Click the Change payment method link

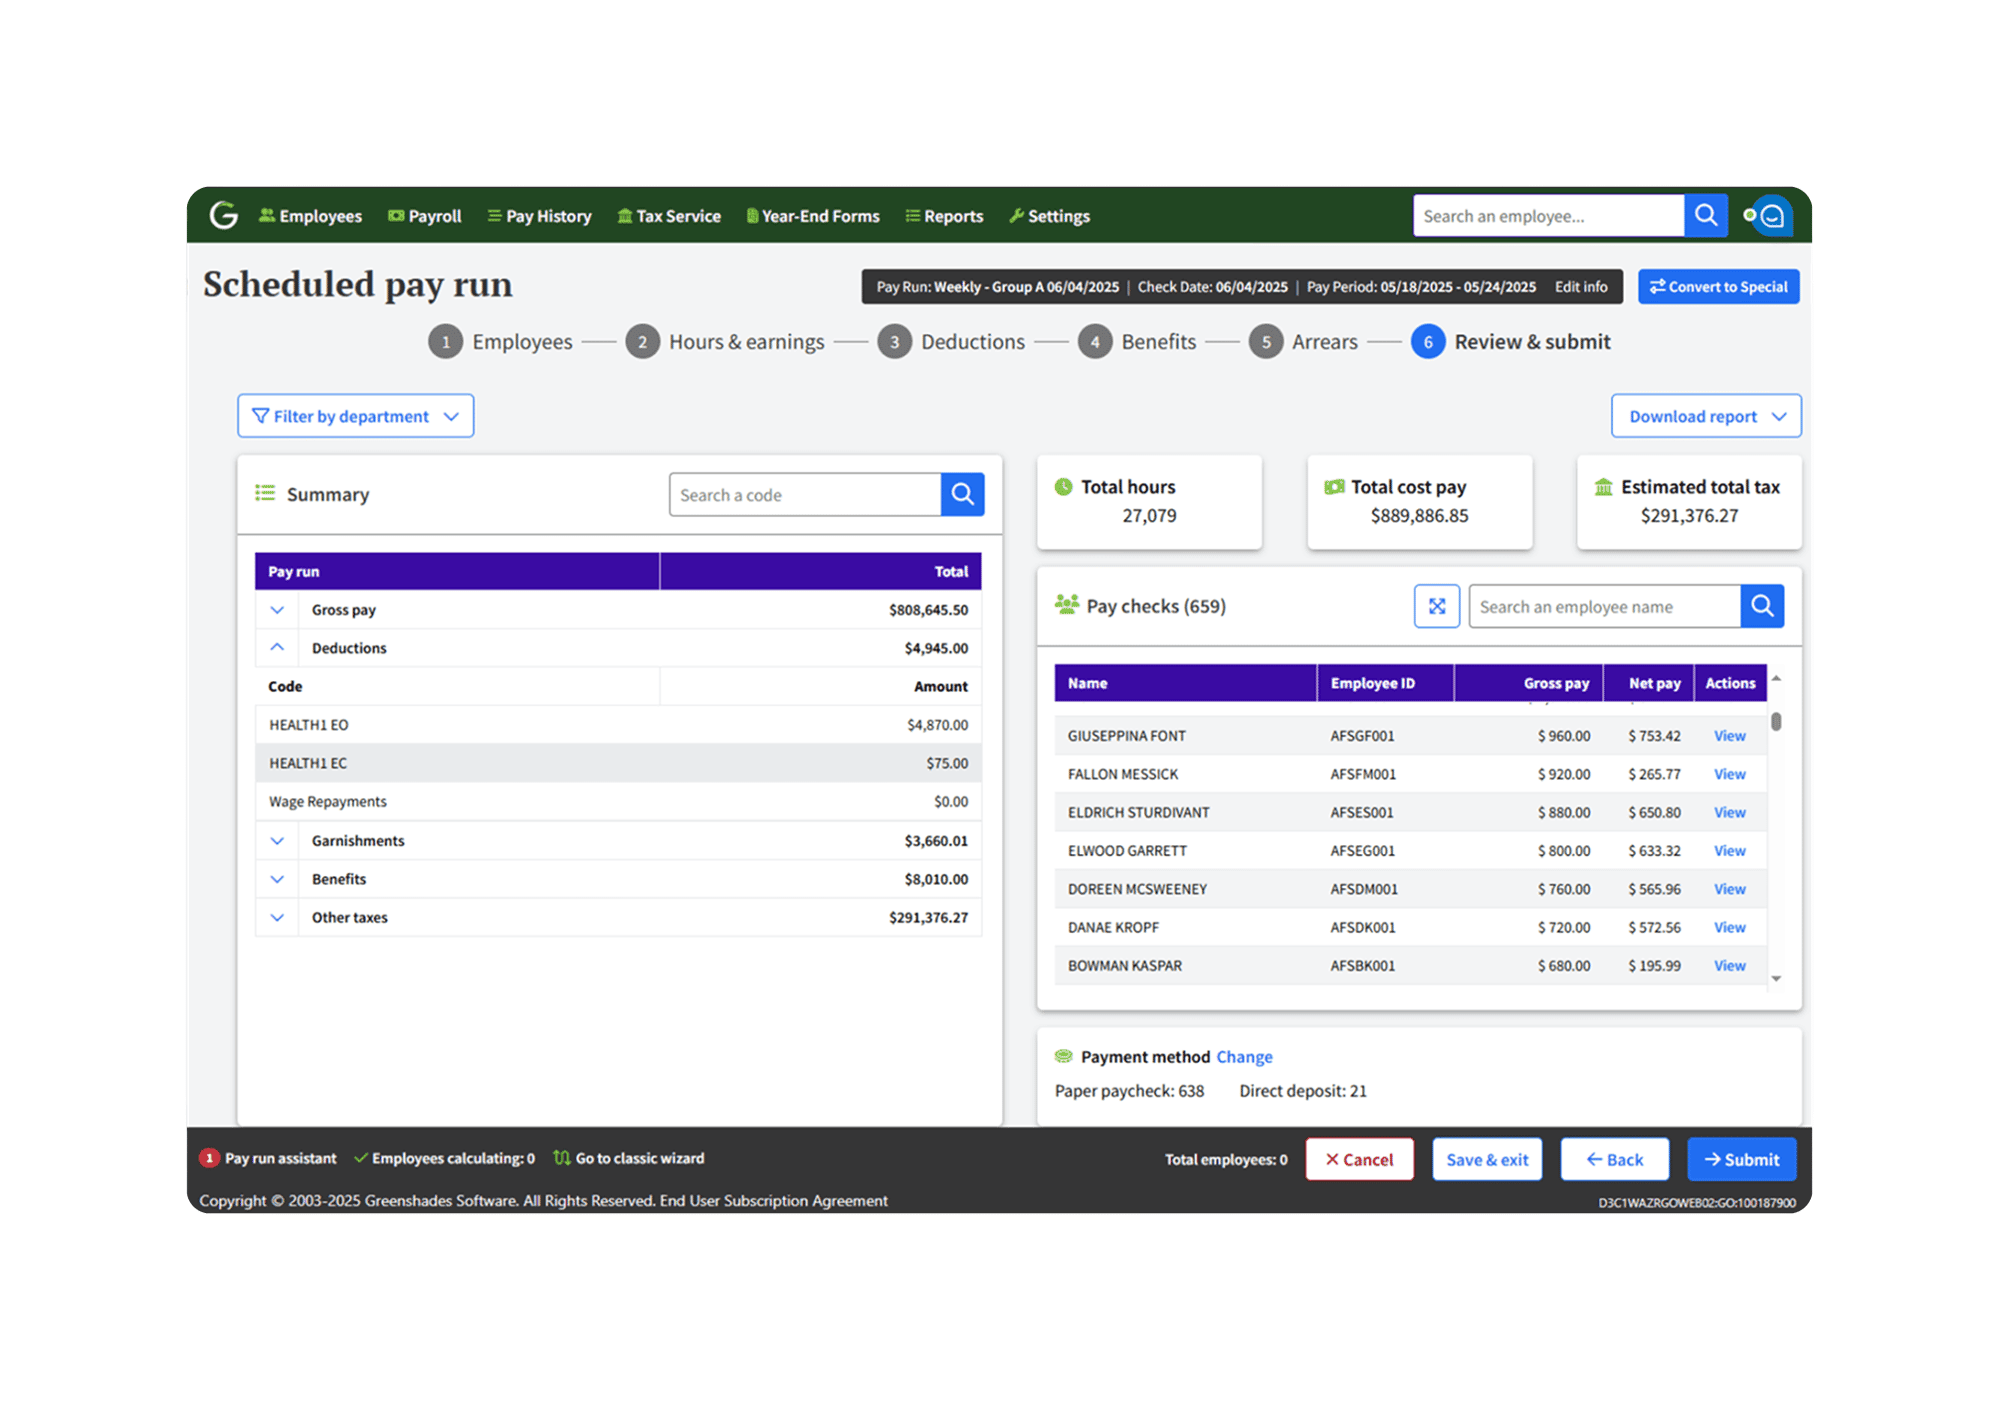[x=1244, y=1057]
